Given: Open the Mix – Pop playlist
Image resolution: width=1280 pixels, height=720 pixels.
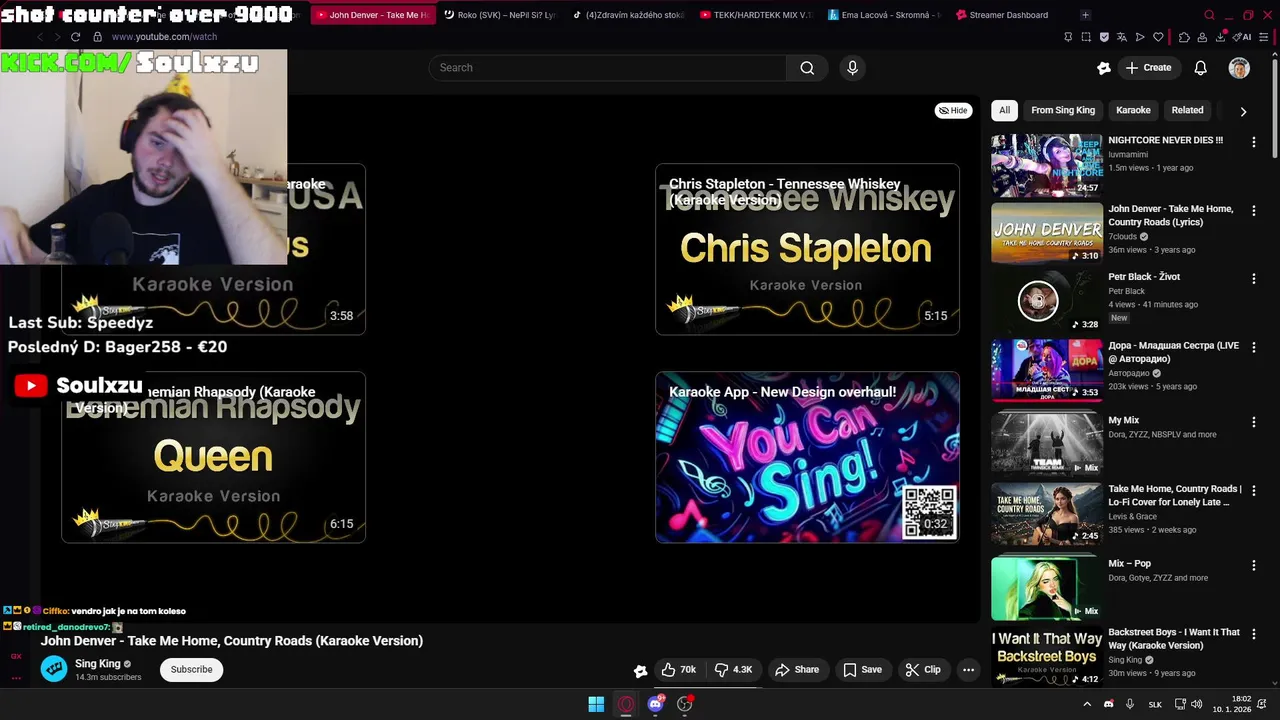Looking at the screenshot, I should click(1047, 588).
